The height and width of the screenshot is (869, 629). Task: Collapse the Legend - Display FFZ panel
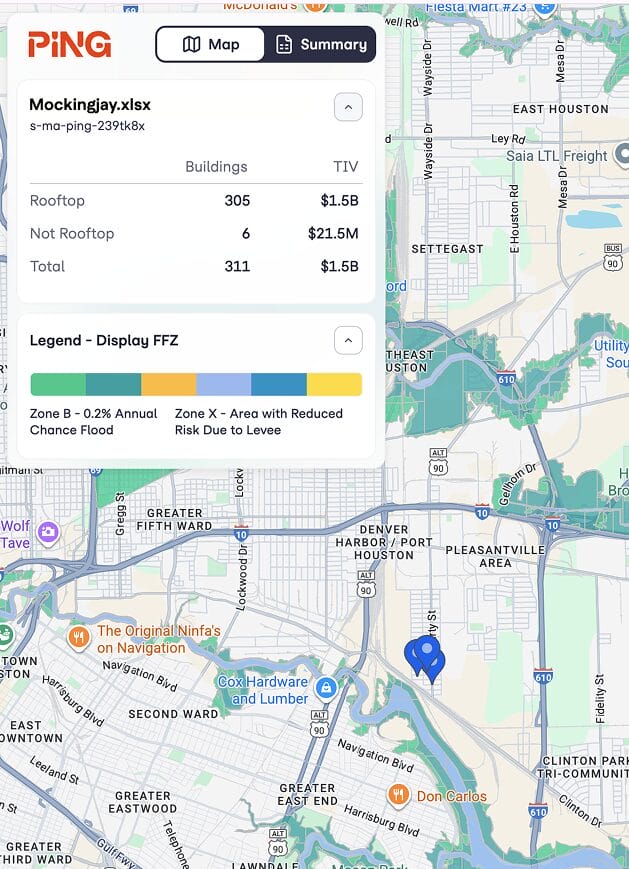[x=347, y=341]
